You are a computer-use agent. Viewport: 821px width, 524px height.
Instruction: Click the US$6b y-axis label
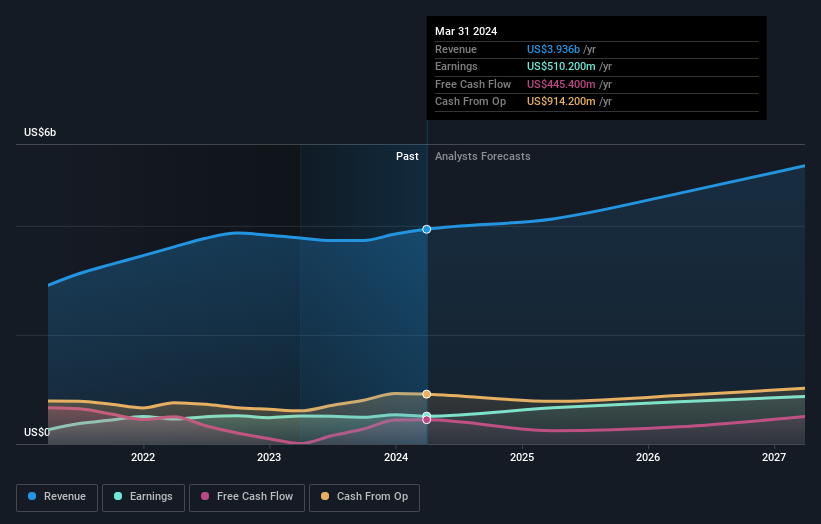(x=40, y=132)
